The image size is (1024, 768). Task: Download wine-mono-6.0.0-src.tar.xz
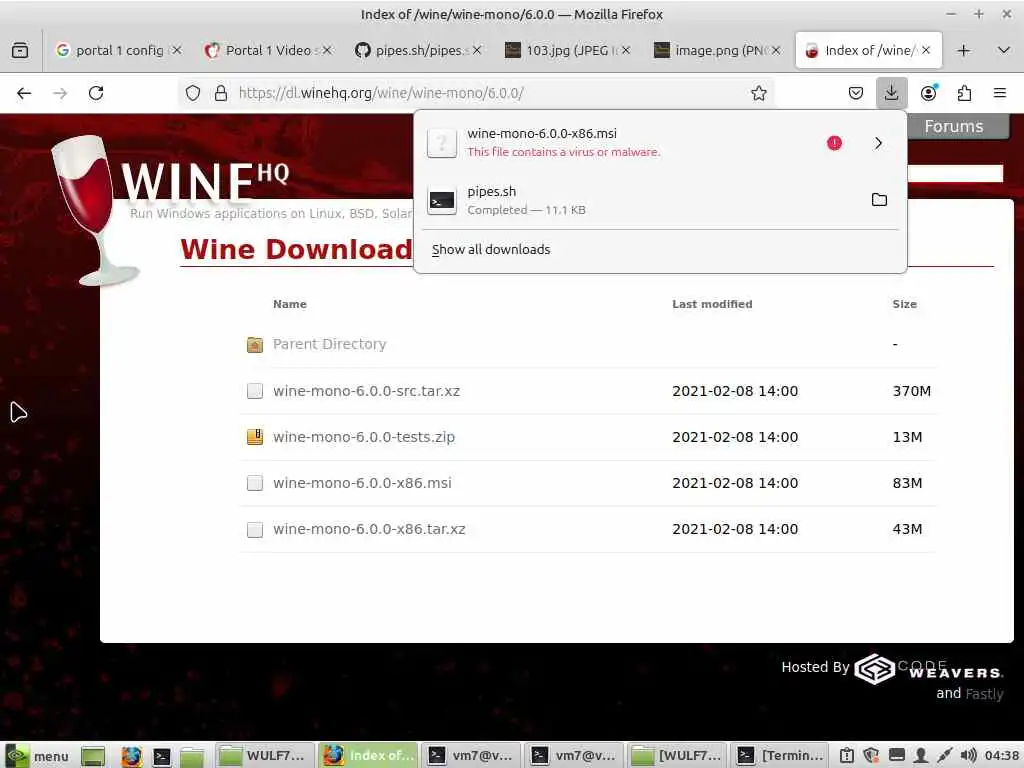[366, 391]
